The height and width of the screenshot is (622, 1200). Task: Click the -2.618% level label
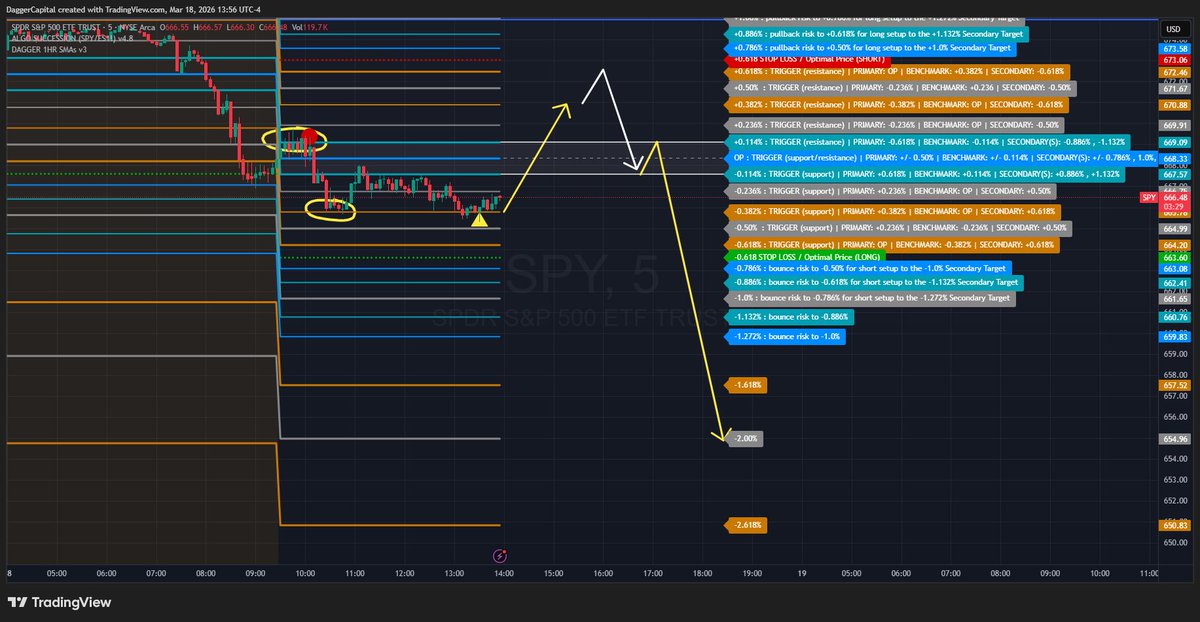747,525
